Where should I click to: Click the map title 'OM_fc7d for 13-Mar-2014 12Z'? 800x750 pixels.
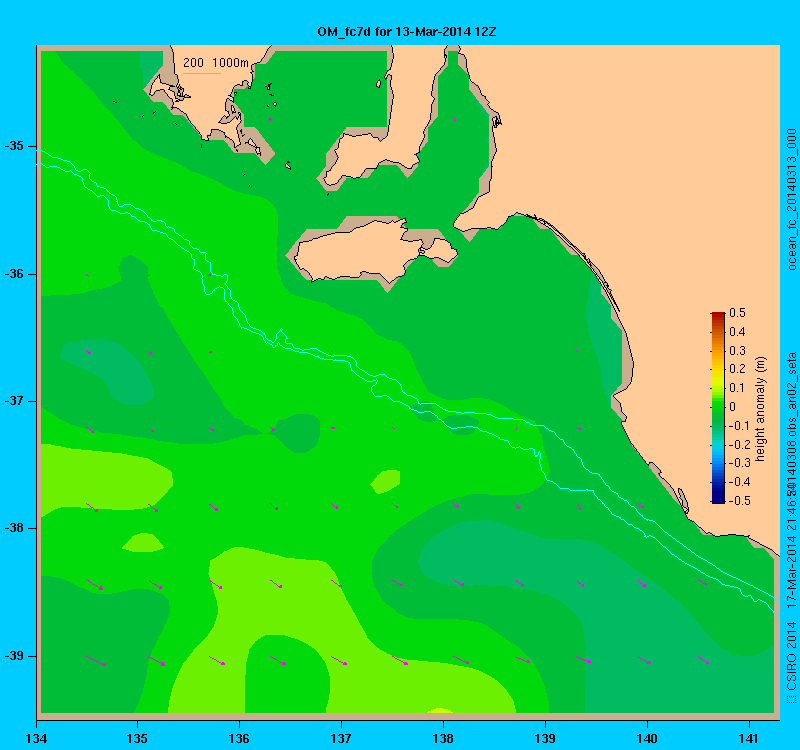coord(407,32)
